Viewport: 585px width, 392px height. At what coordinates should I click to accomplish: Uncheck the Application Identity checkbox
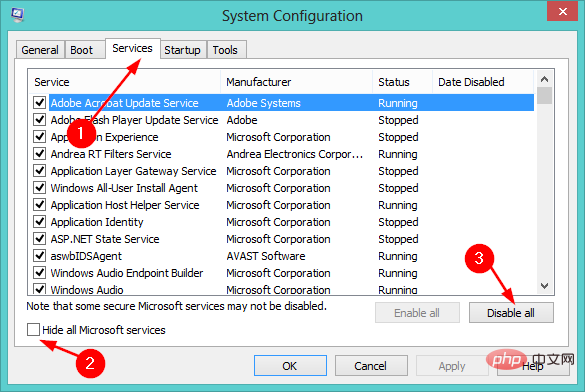40,222
